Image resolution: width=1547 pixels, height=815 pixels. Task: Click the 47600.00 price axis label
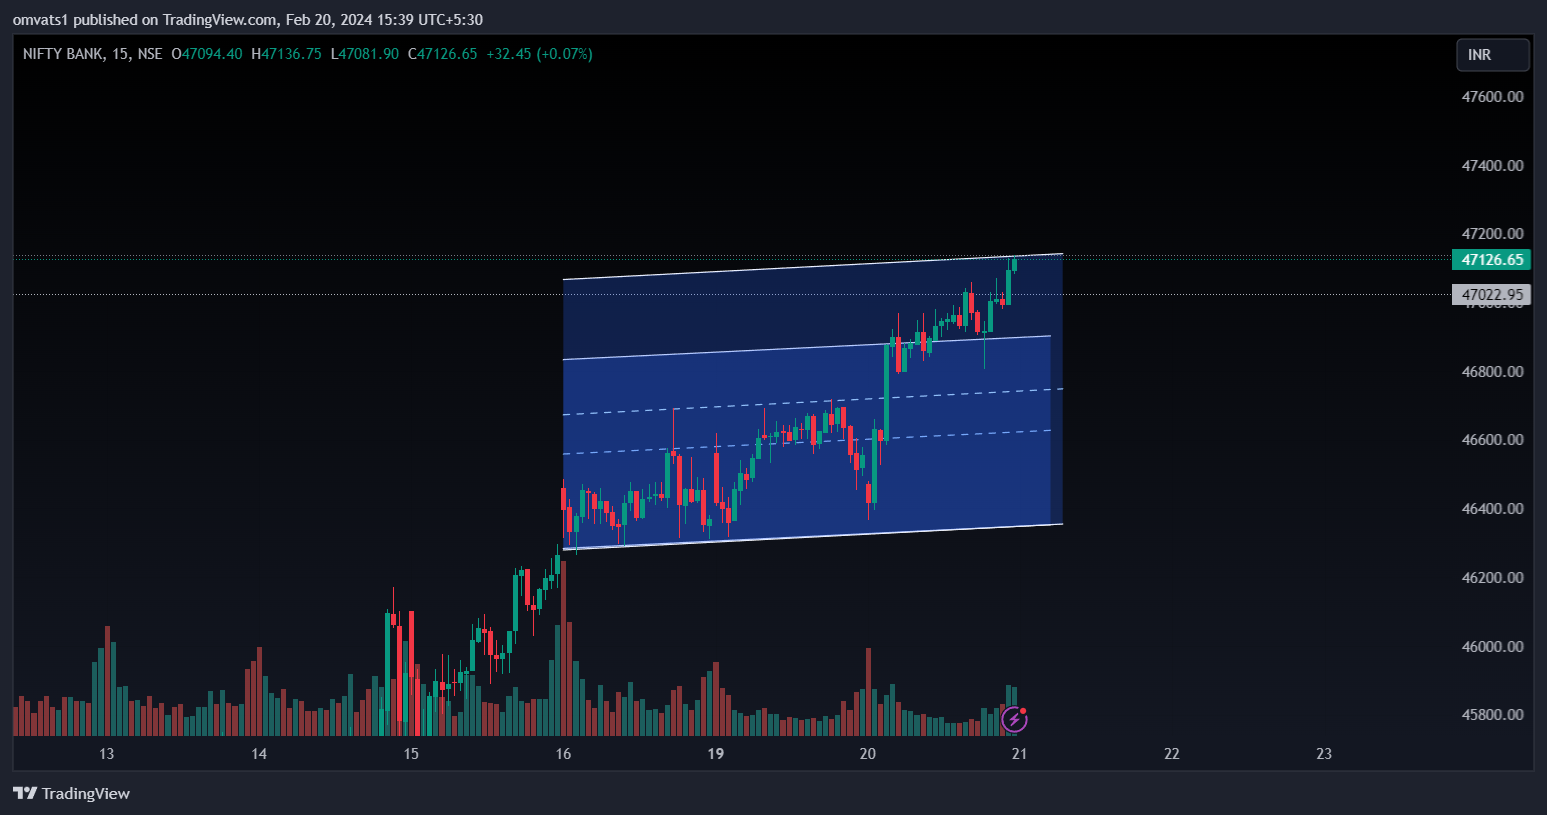pos(1492,97)
